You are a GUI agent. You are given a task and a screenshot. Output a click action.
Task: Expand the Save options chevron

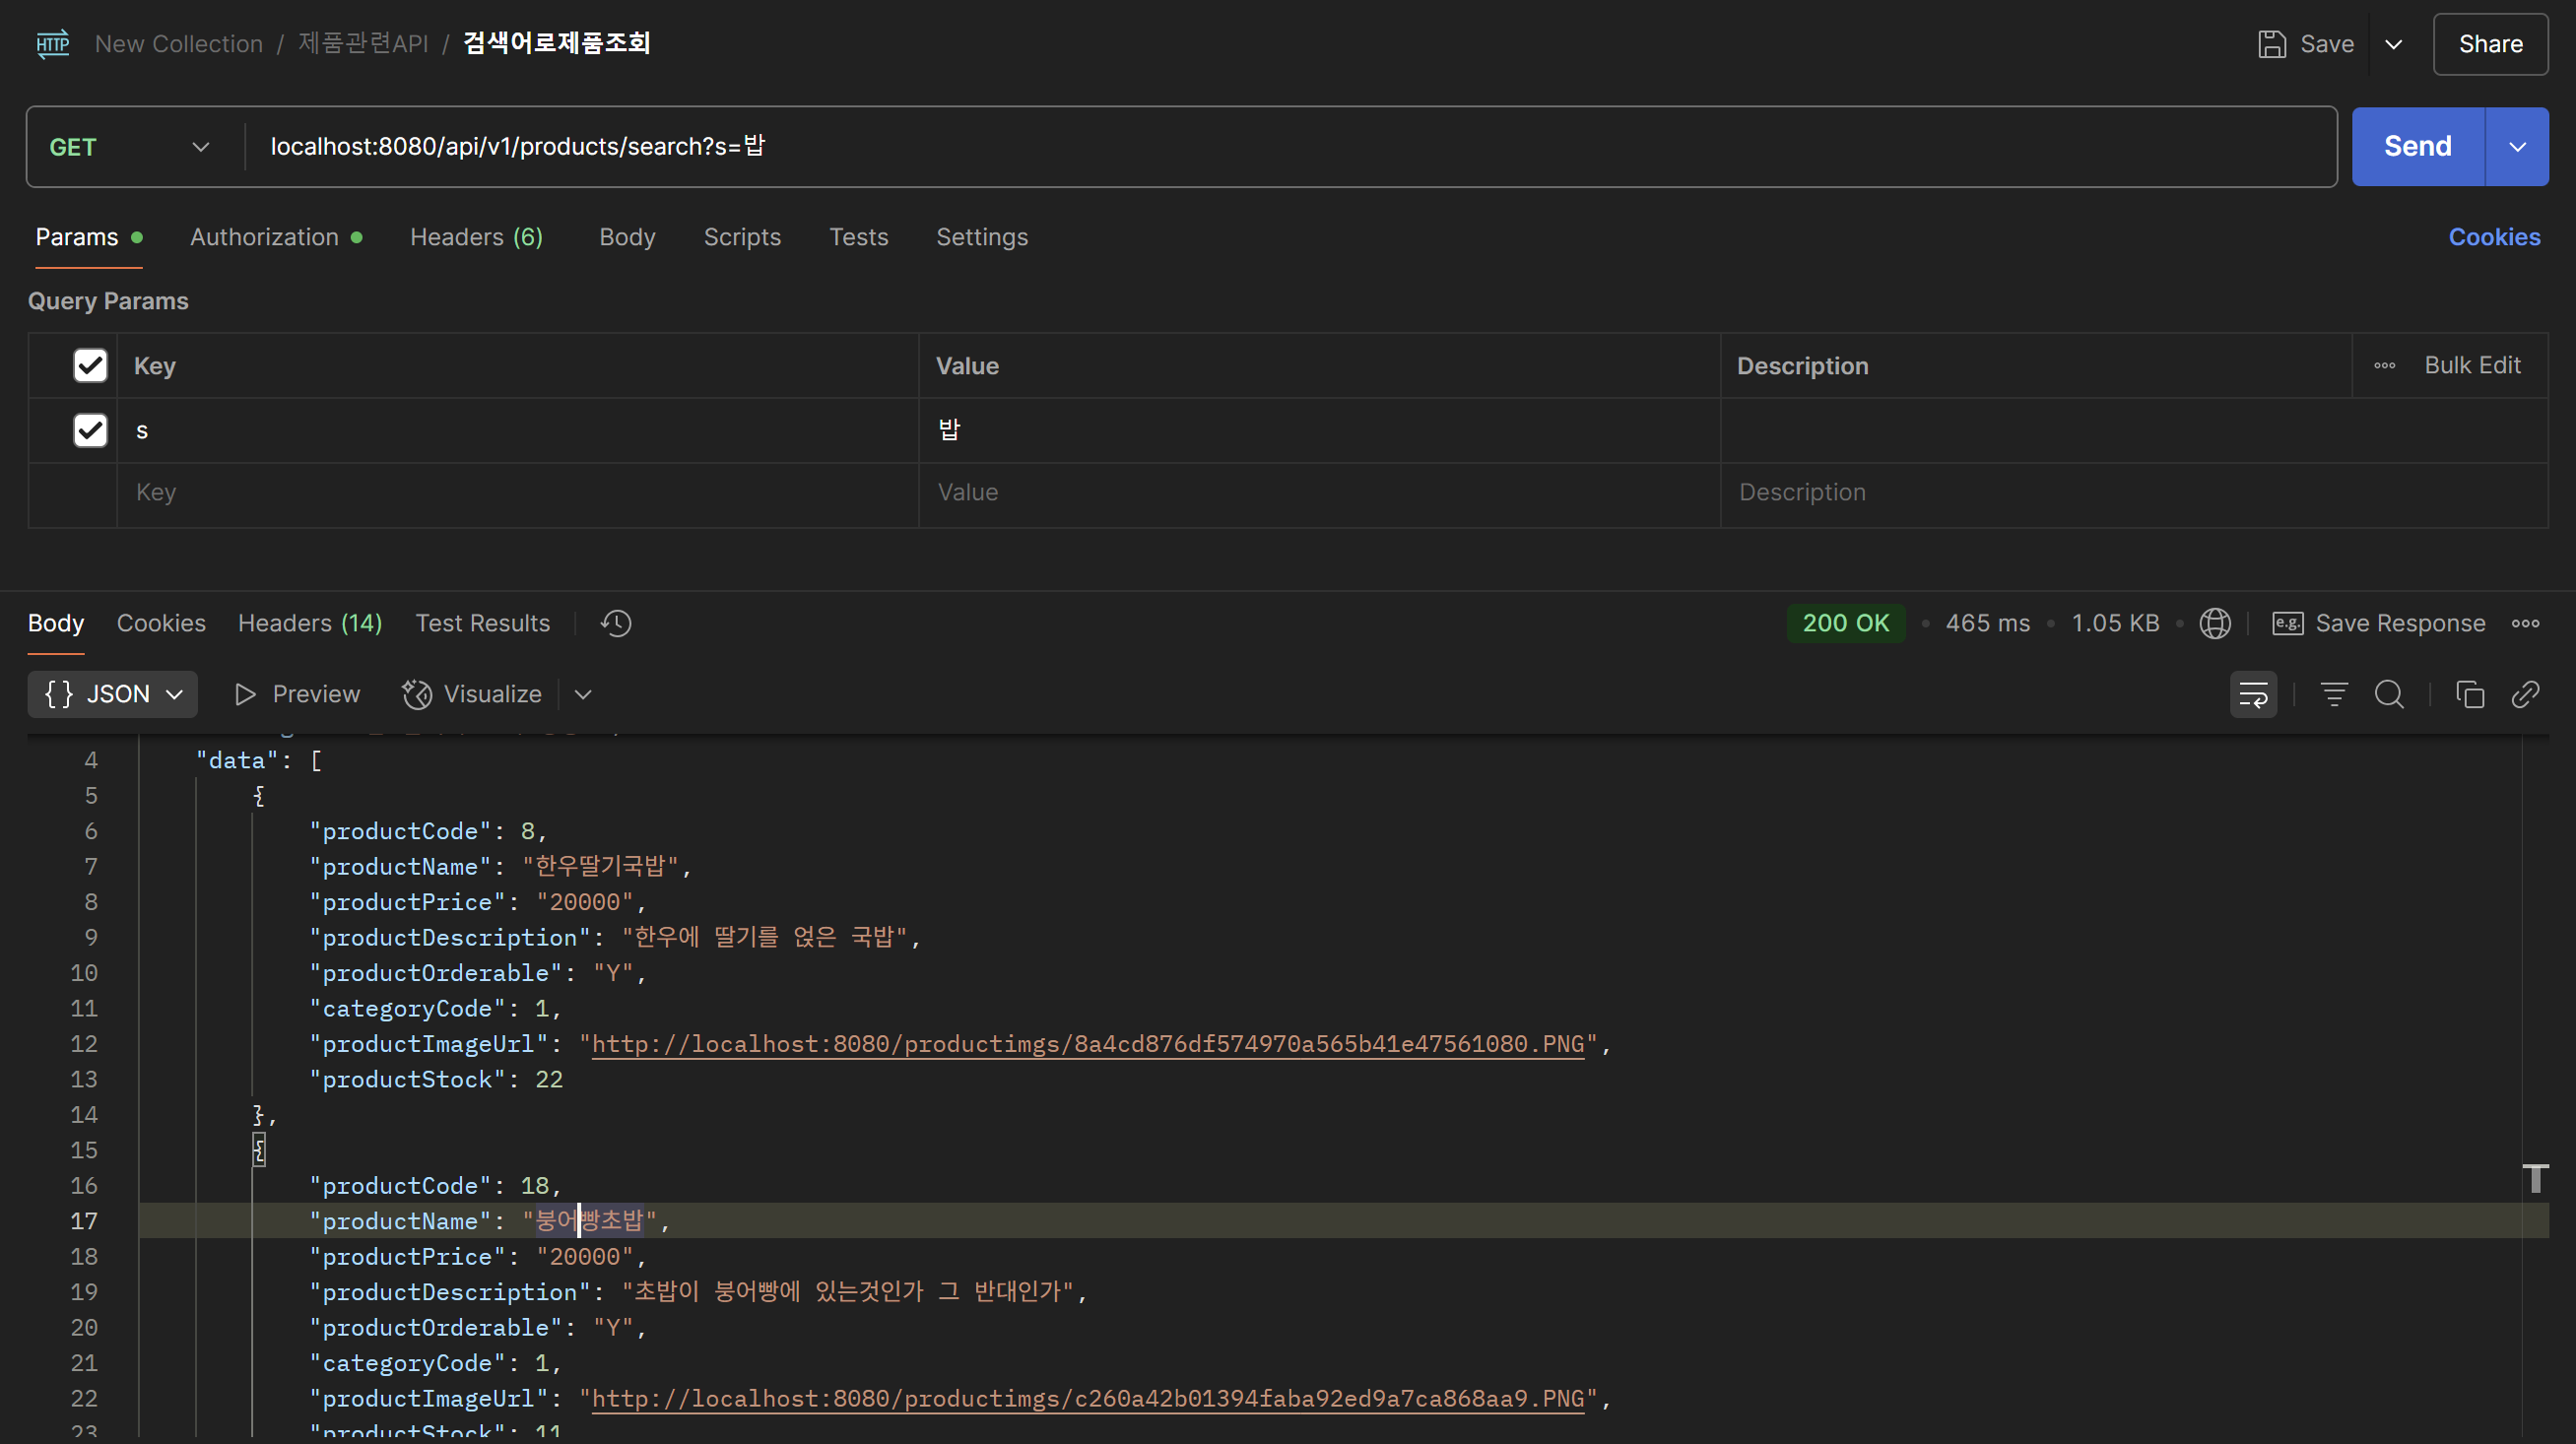tap(2394, 44)
